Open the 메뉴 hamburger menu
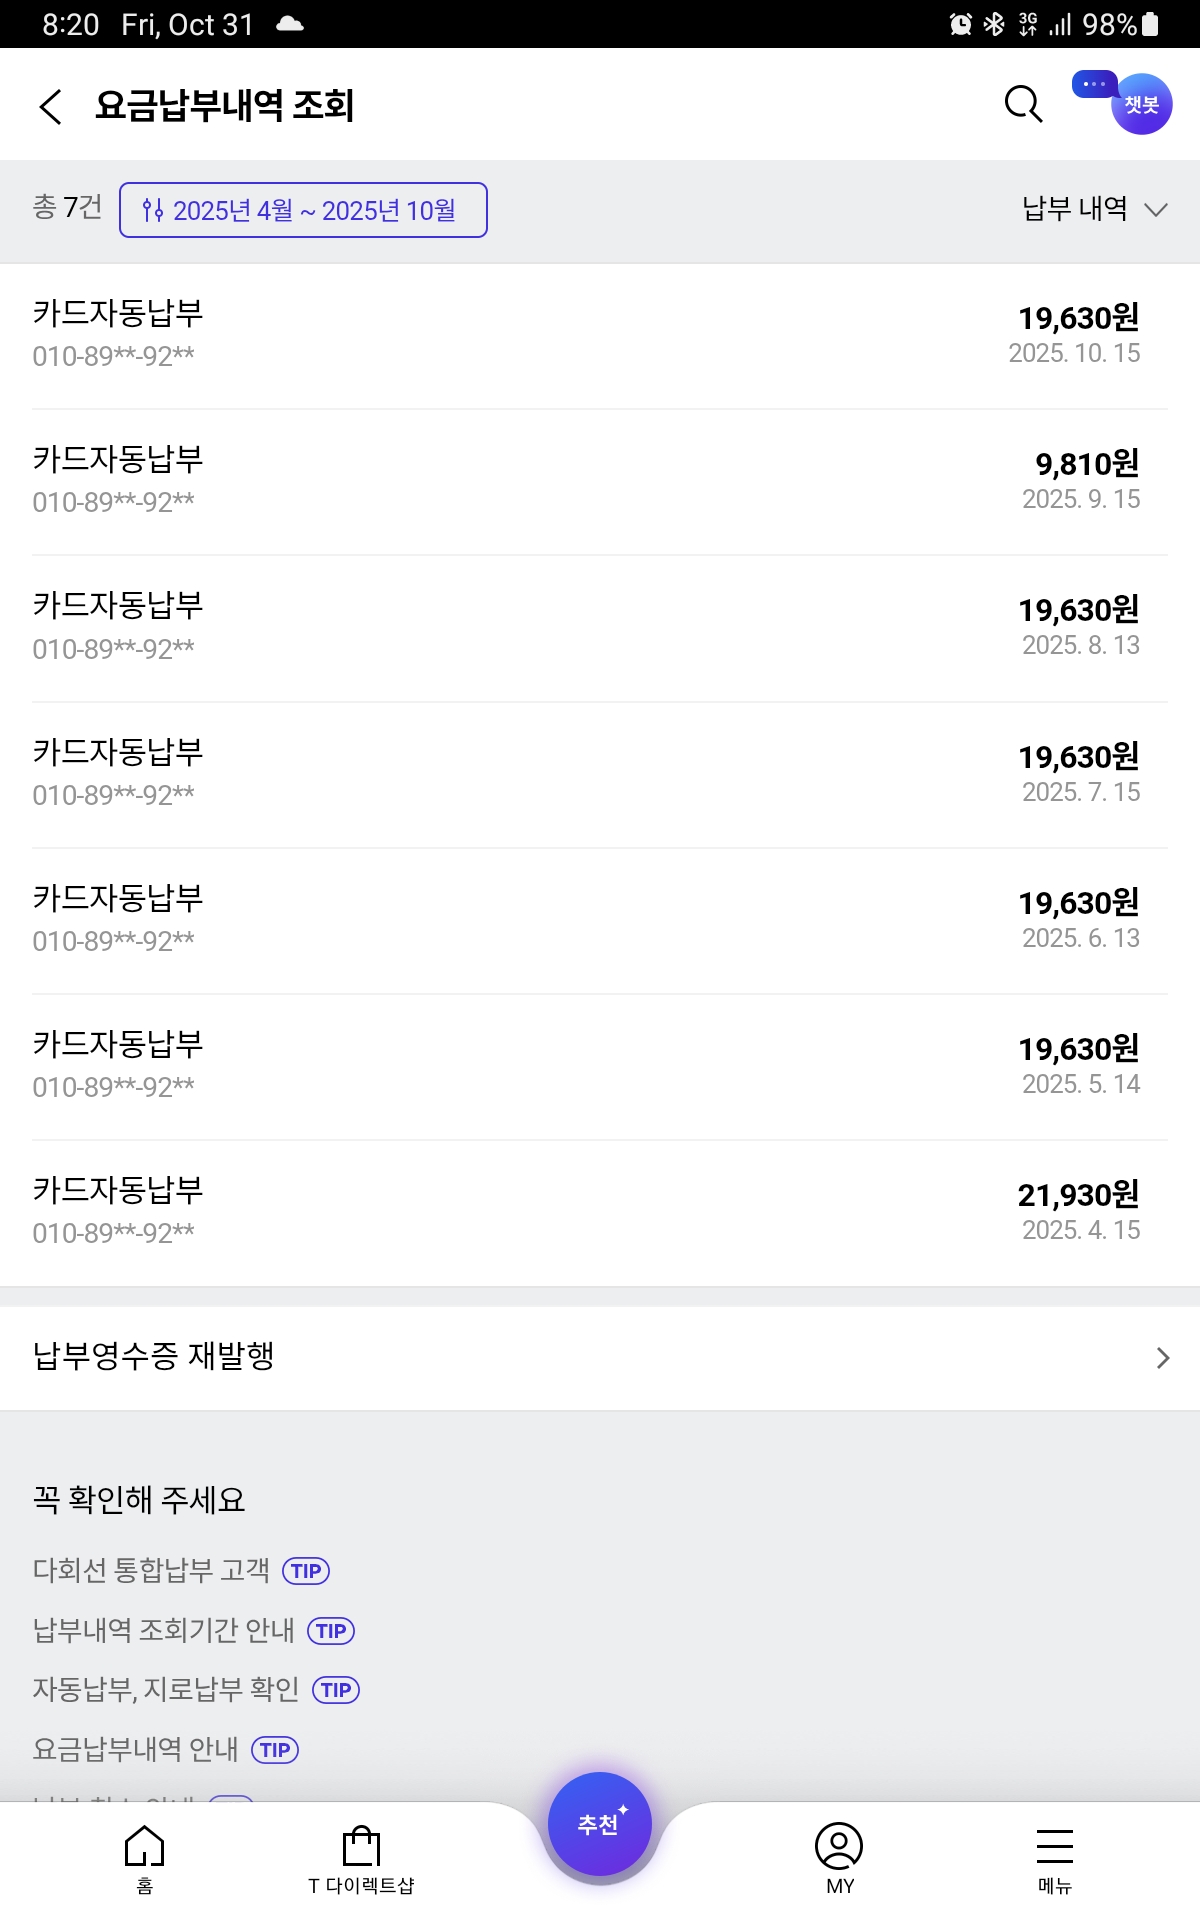The width and height of the screenshot is (1200, 1920). [x=1054, y=1857]
